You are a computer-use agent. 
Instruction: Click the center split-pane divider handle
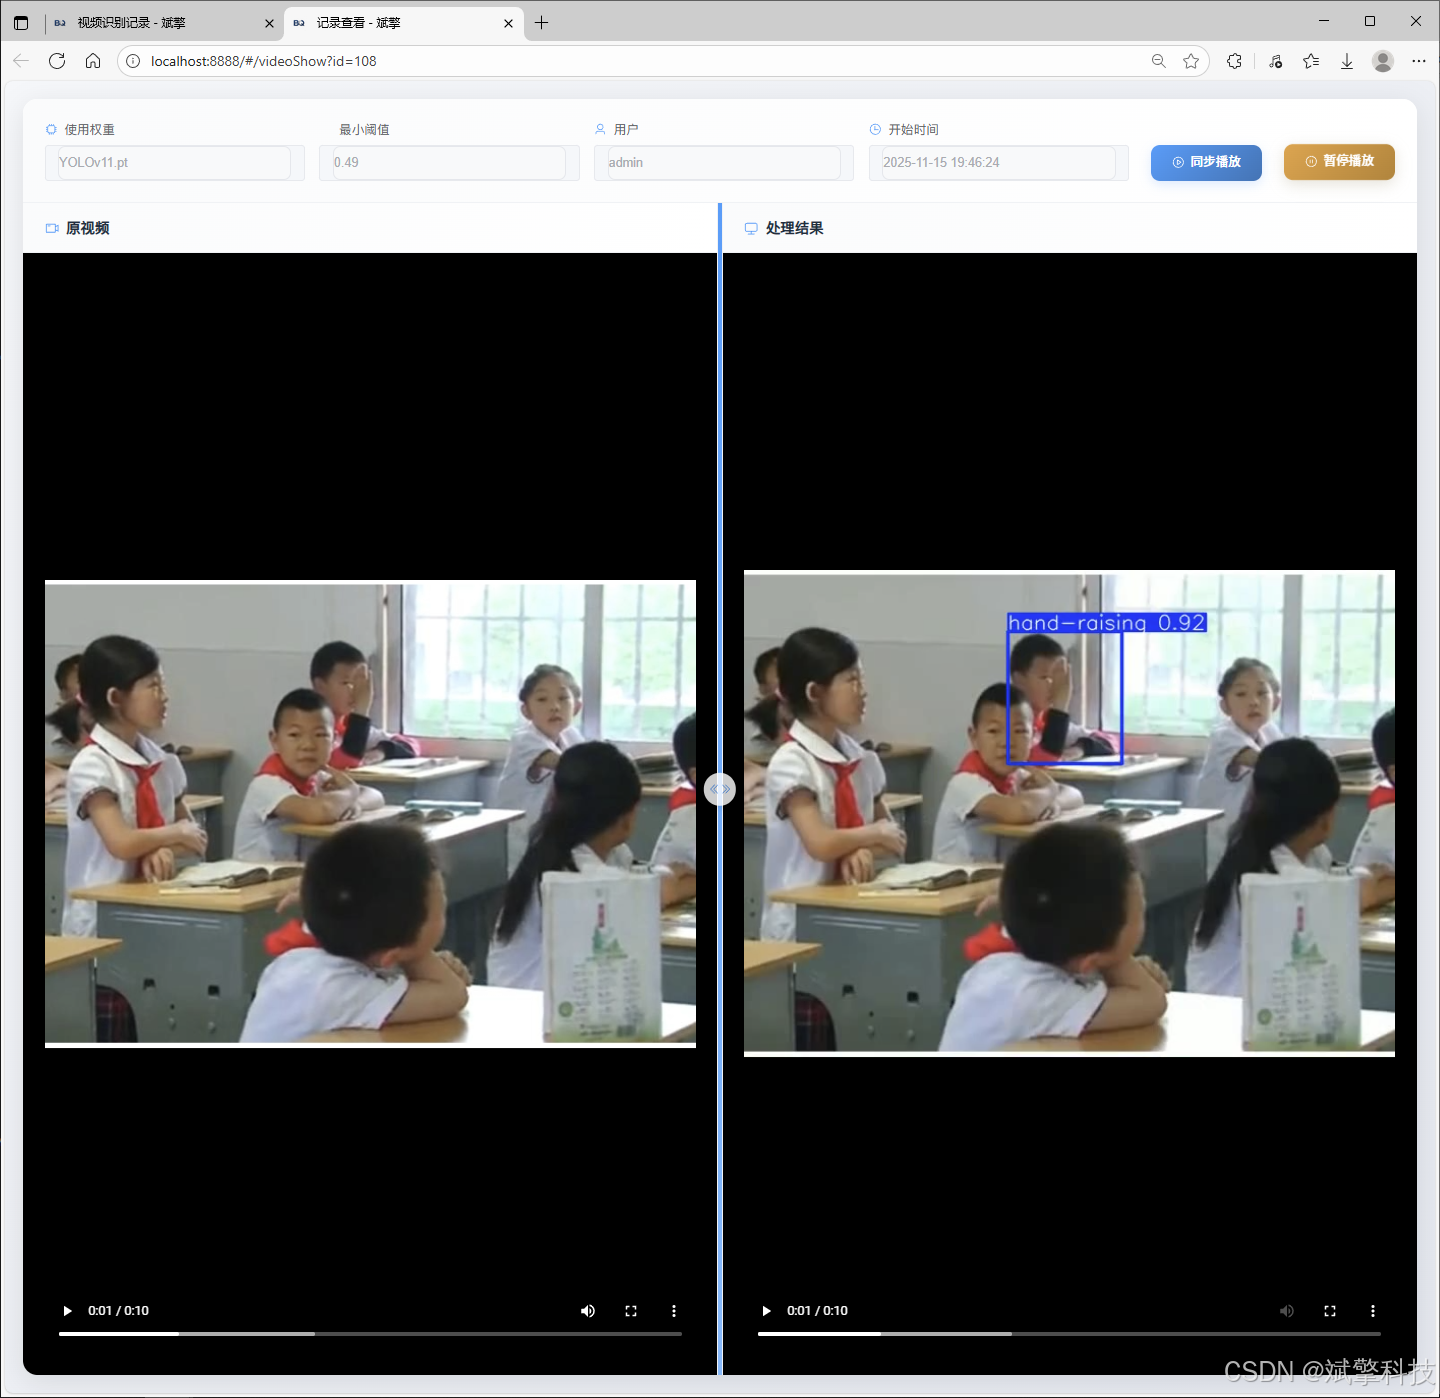(x=720, y=789)
